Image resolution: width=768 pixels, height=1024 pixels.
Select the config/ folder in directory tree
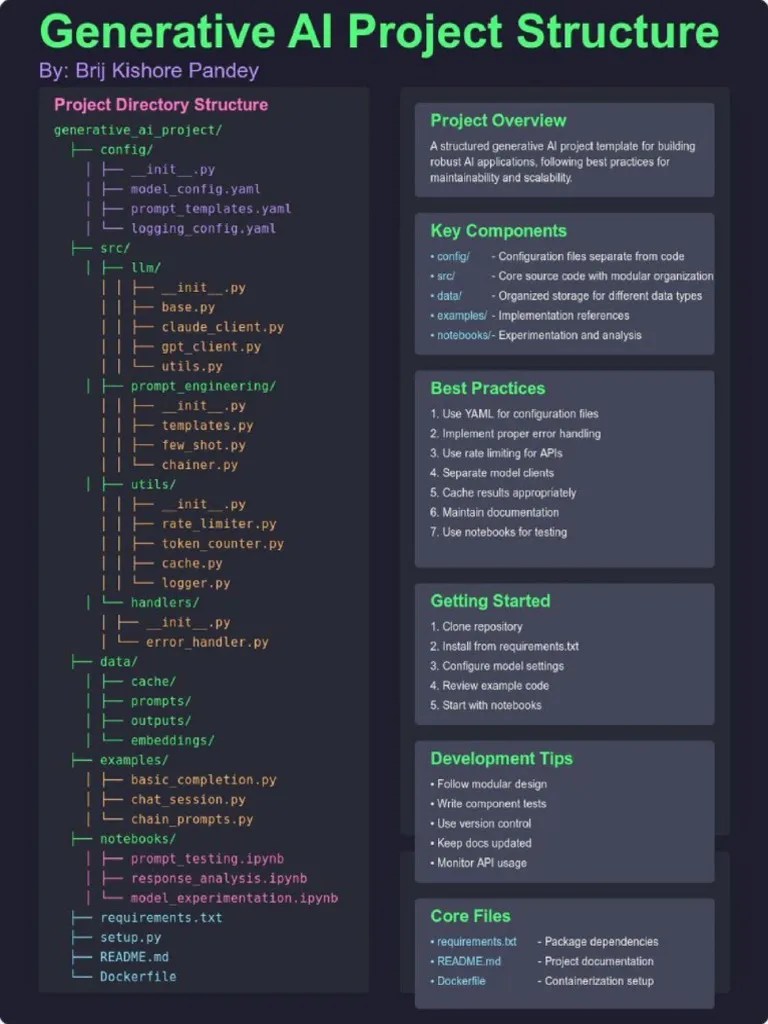coord(126,150)
